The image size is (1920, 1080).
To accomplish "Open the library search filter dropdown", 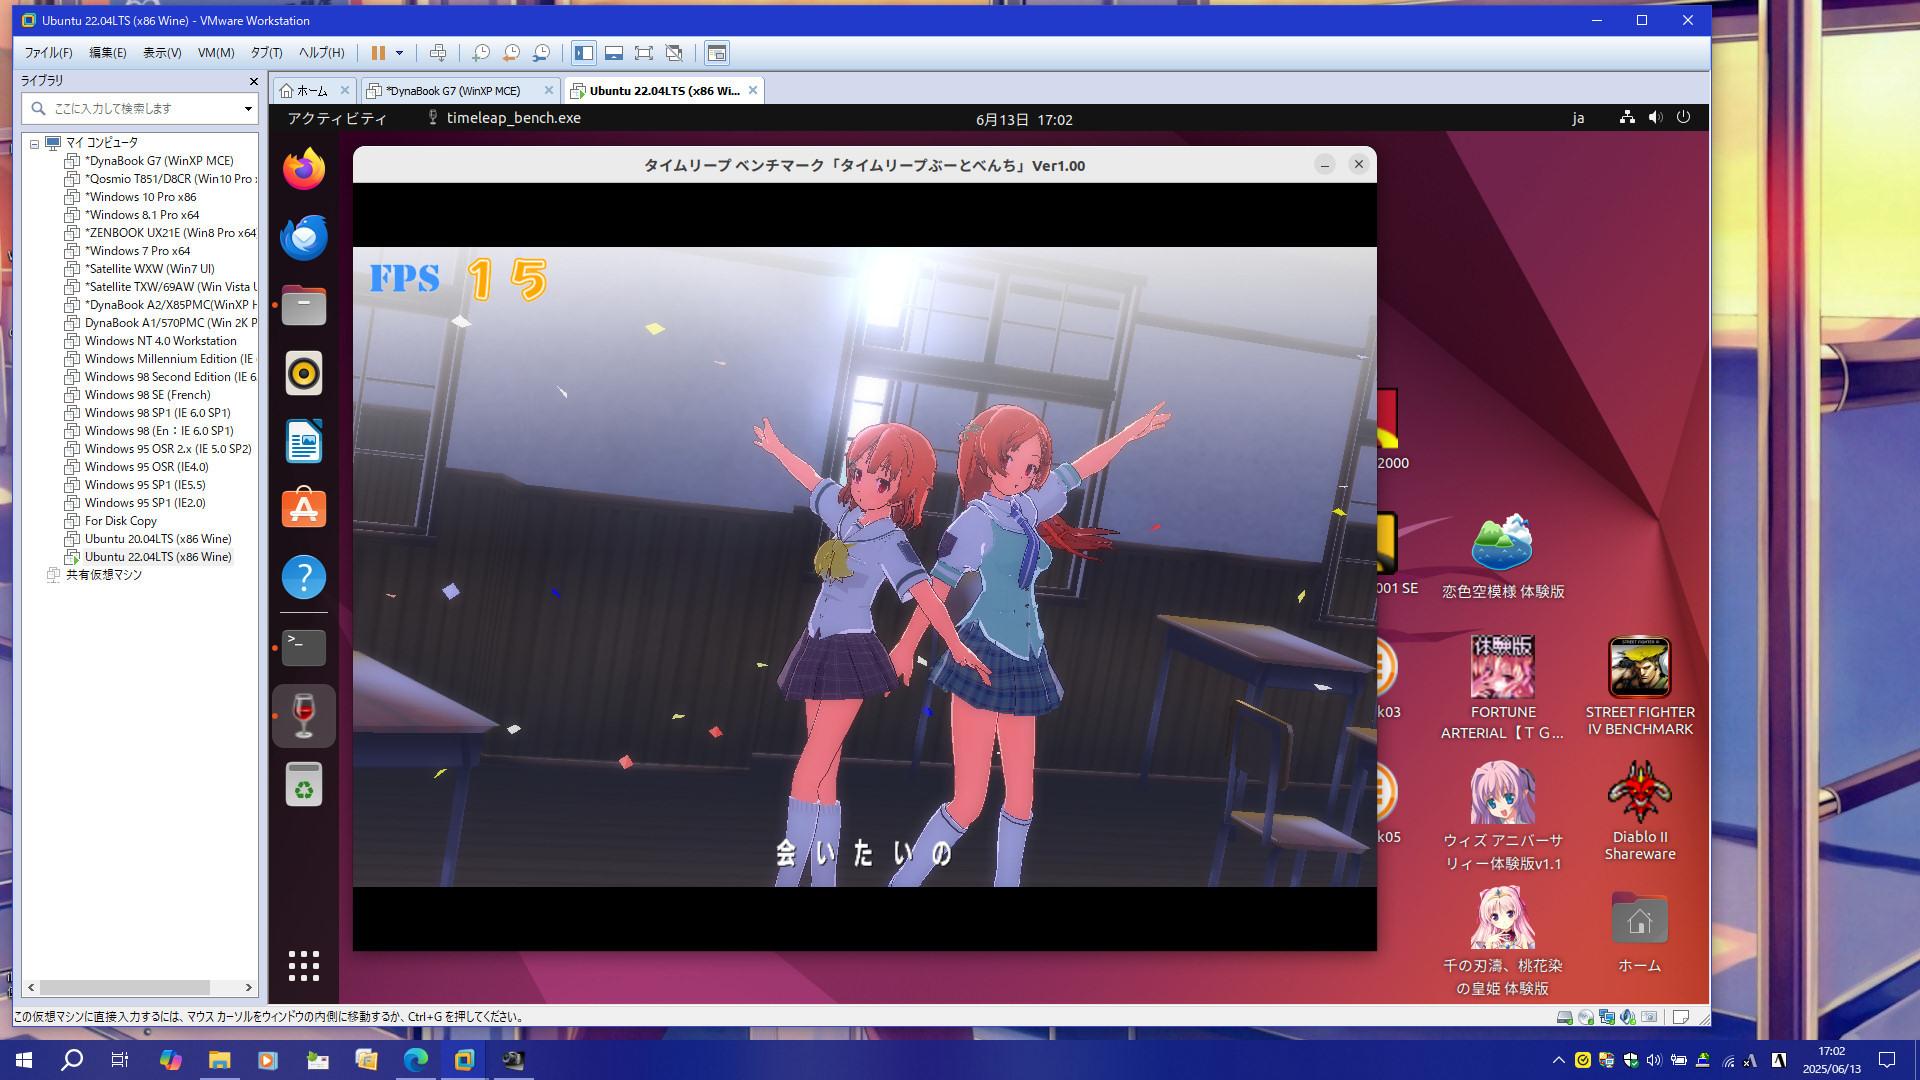I will tap(248, 108).
